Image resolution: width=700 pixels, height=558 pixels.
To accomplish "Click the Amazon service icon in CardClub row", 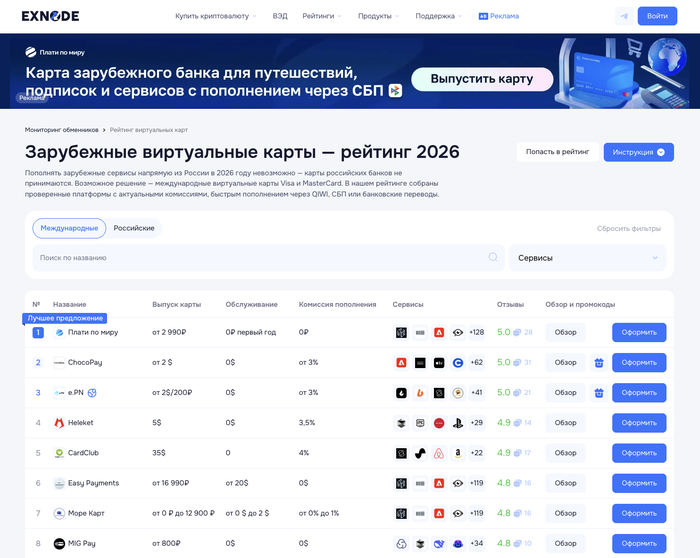I will point(457,453).
